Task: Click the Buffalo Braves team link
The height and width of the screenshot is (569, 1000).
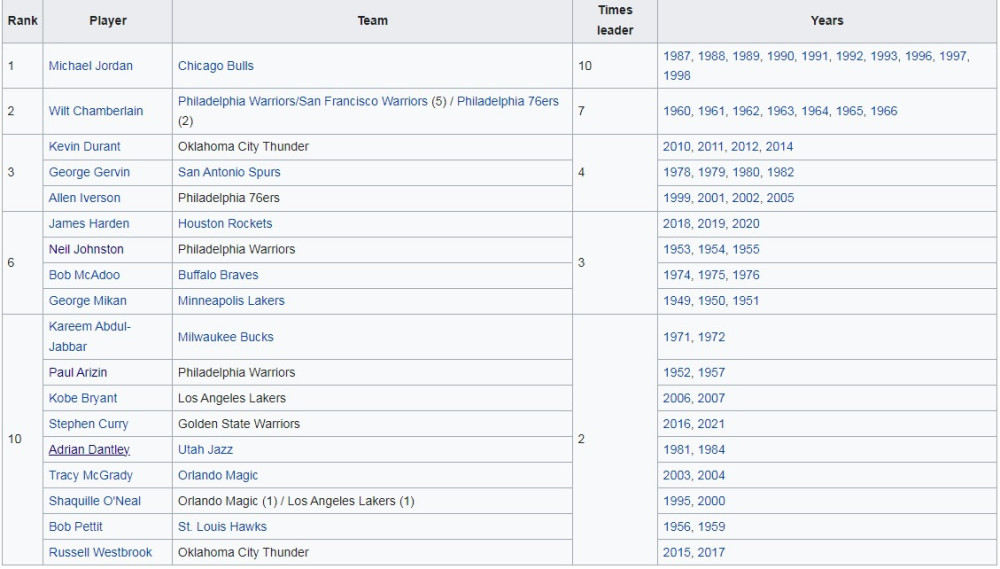Action: [x=217, y=275]
